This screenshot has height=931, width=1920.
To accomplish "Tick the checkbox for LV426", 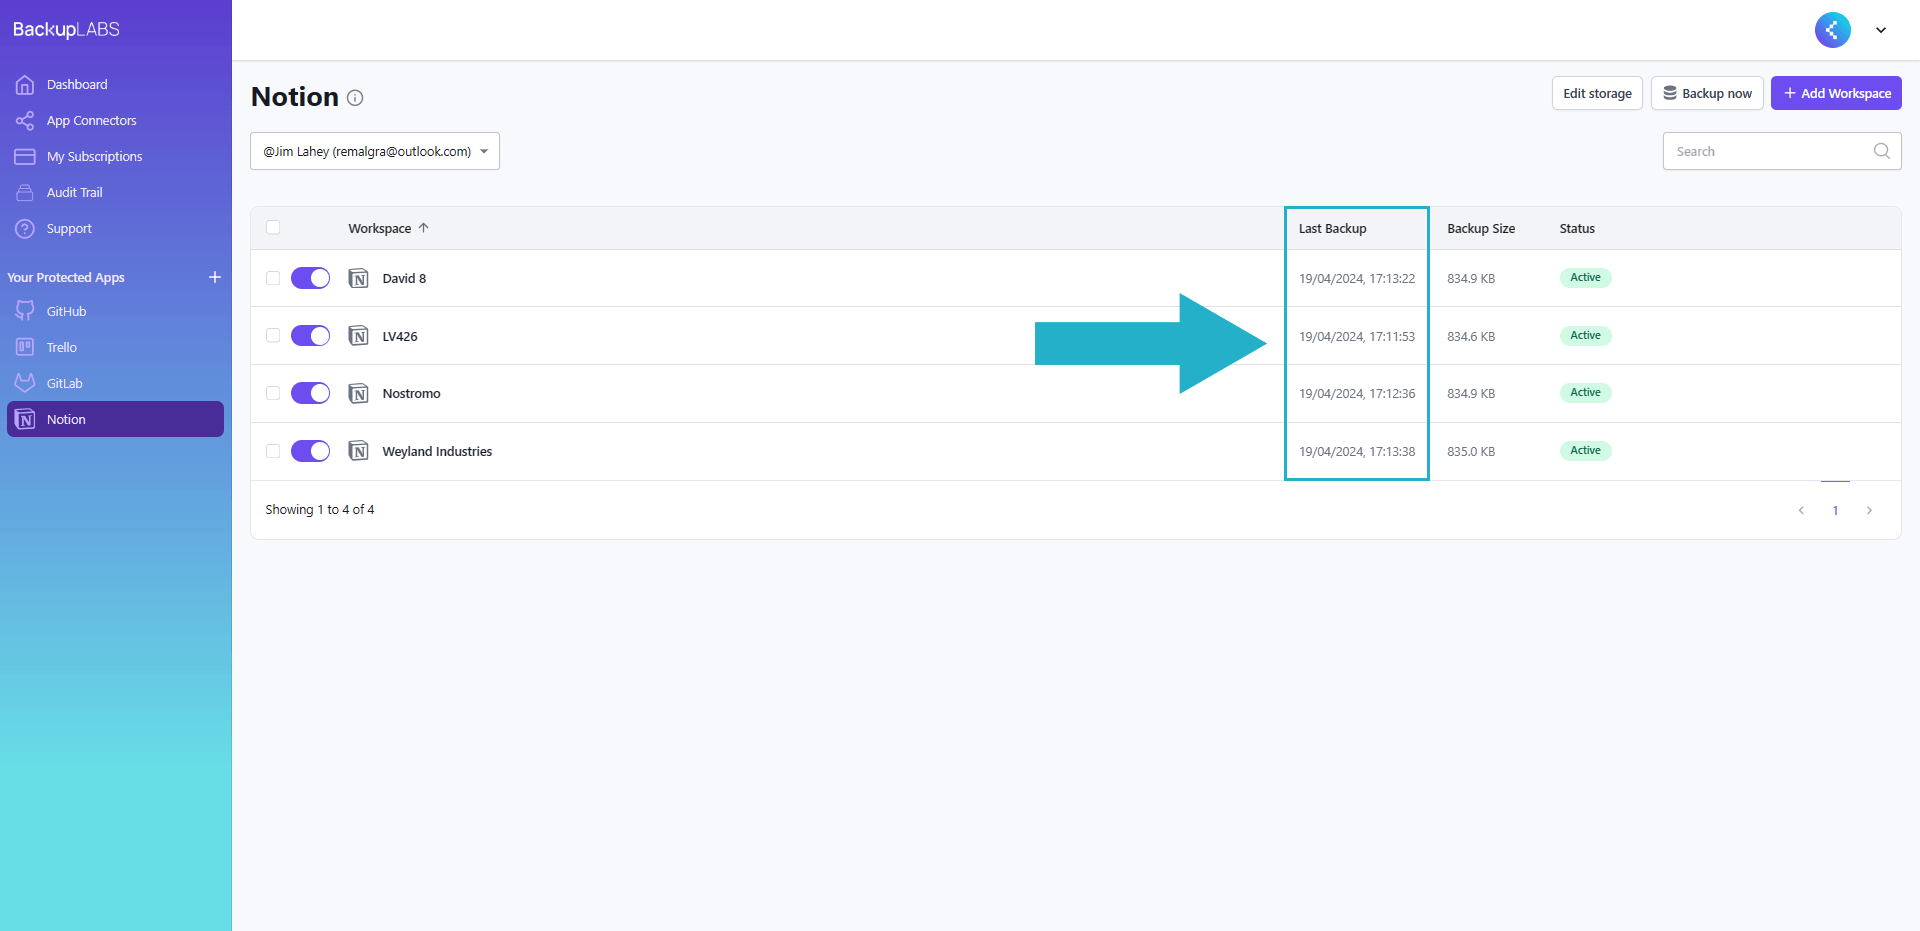I will coord(273,336).
